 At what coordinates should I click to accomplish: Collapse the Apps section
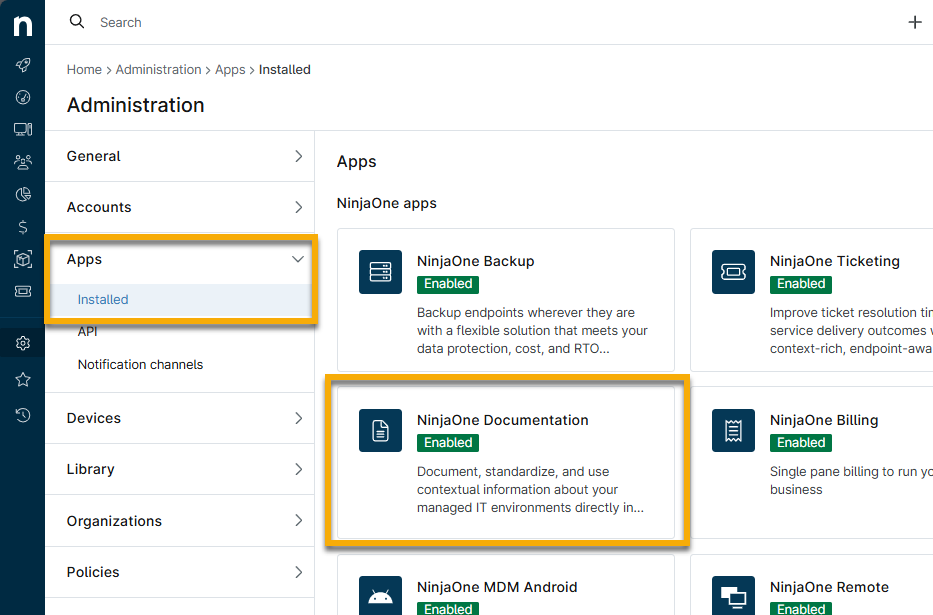(x=180, y=259)
